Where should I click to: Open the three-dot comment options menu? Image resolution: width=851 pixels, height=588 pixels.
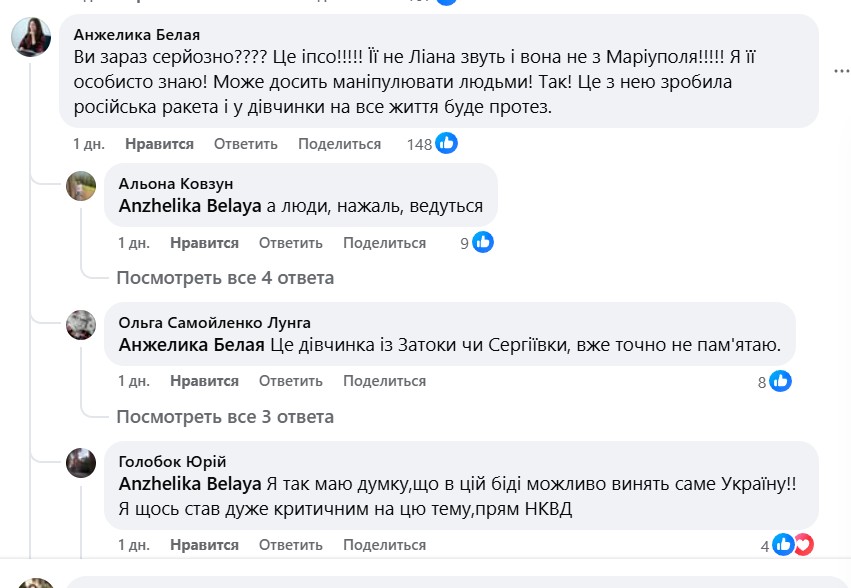pyautogui.click(x=842, y=72)
